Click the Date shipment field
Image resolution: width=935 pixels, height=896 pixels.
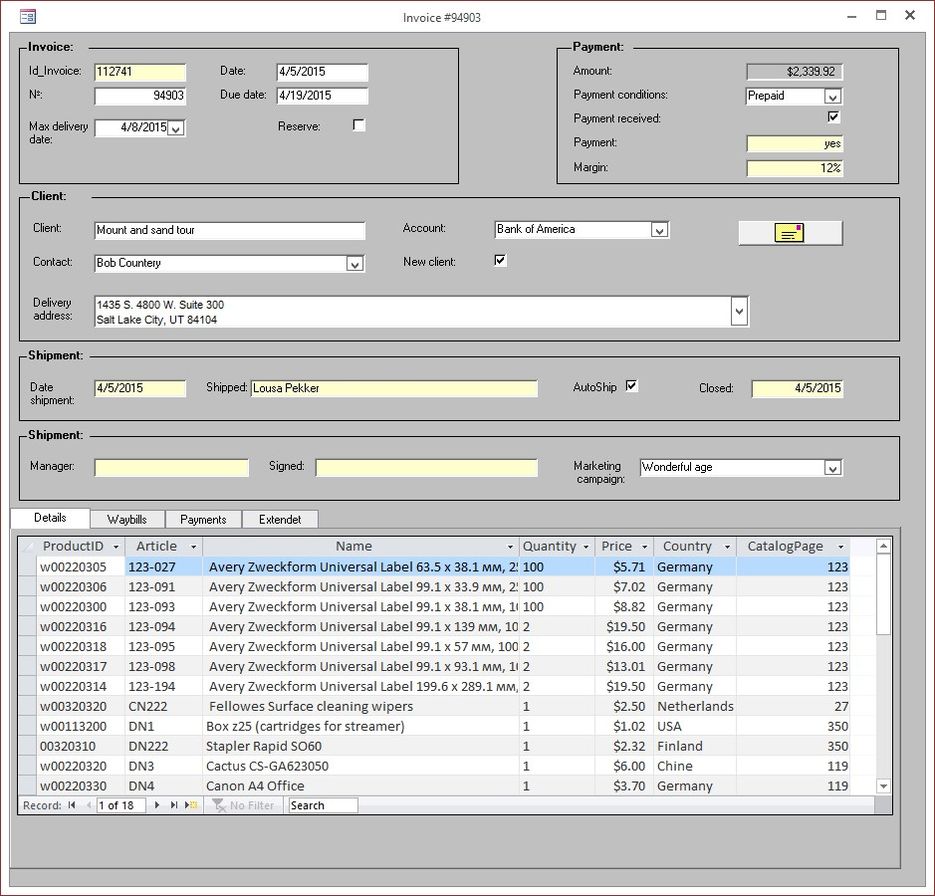[x=140, y=389]
